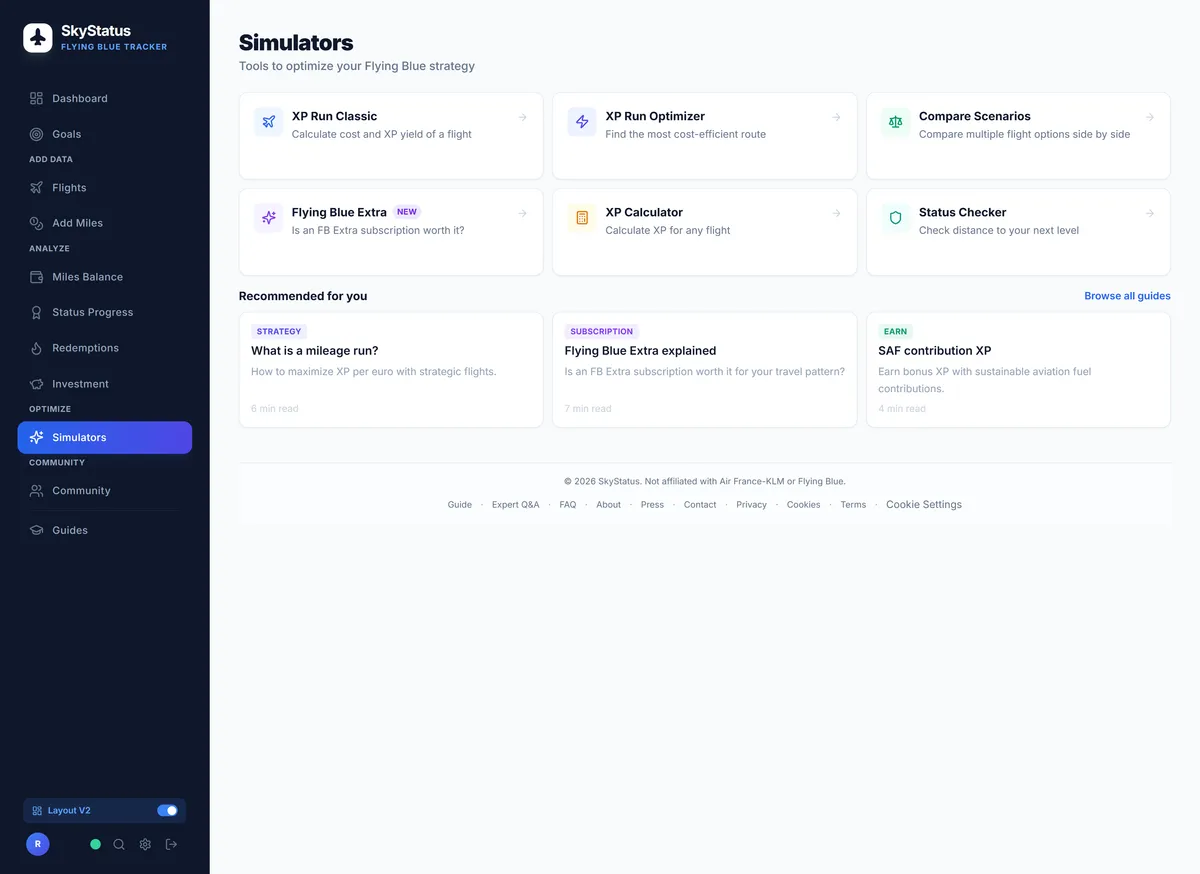Click the search magnifier icon in sidebar footer

[x=119, y=844]
